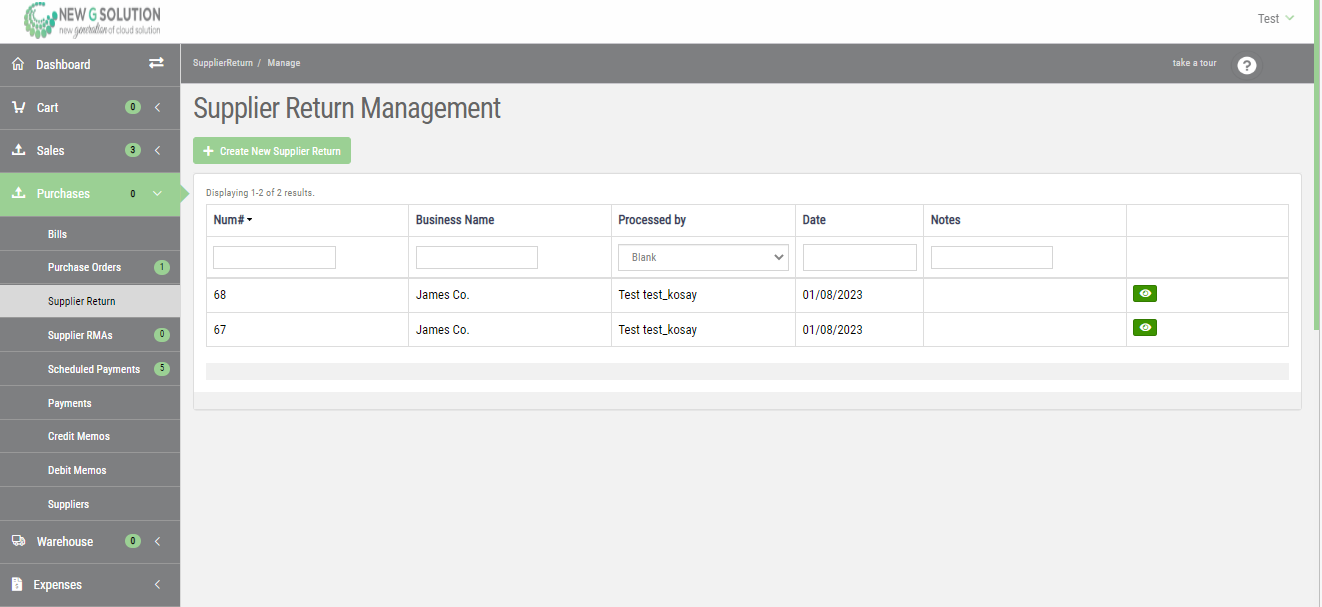
Task: Open the Processed by Blank dropdown
Action: click(702, 256)
